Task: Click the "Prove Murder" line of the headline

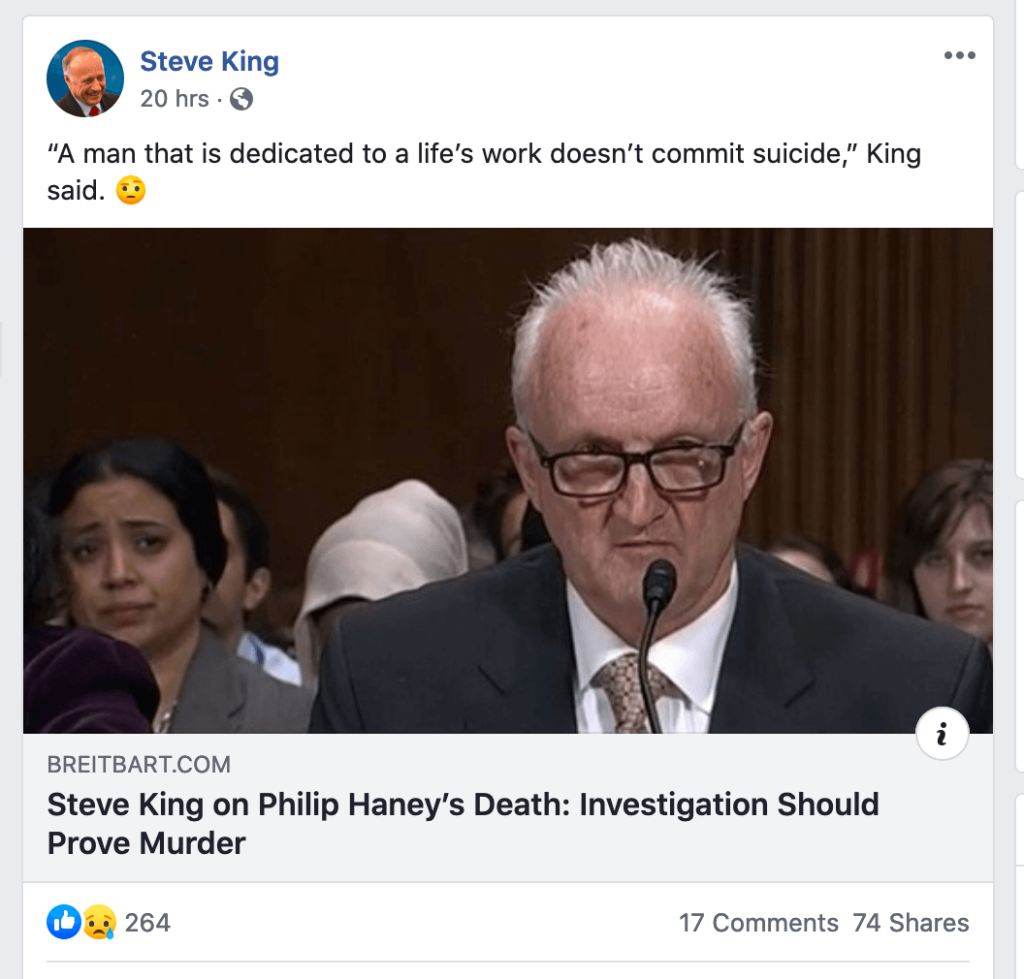Action: 146,843
